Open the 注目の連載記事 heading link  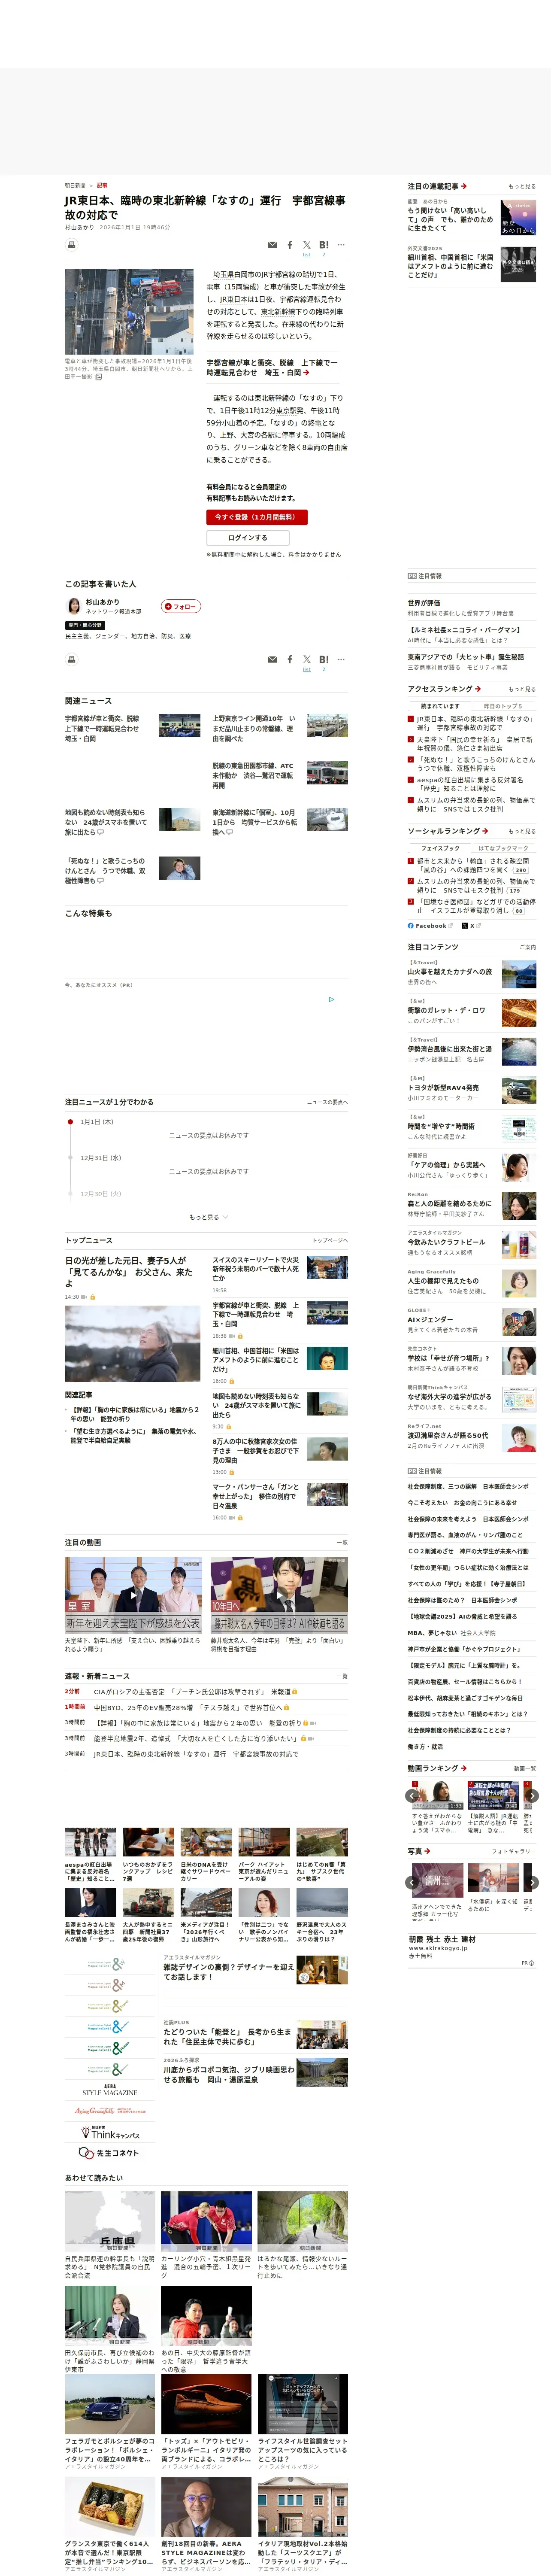coord(437,186)
